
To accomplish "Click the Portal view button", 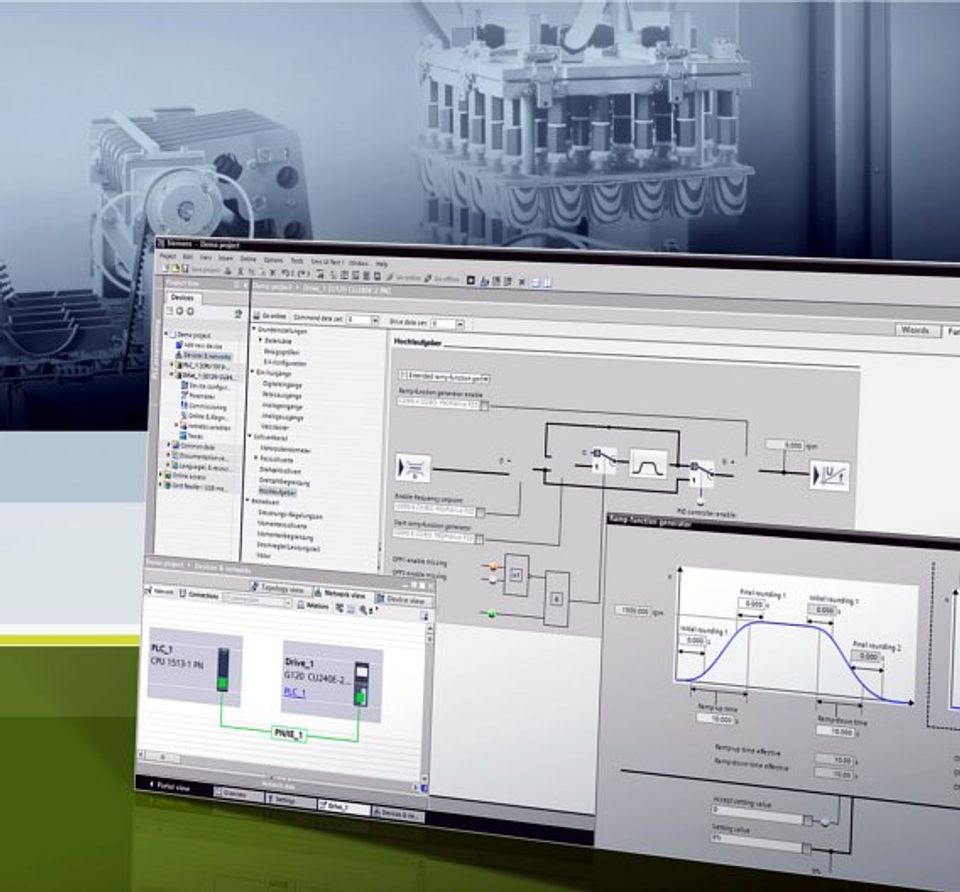I will (170, 787).
